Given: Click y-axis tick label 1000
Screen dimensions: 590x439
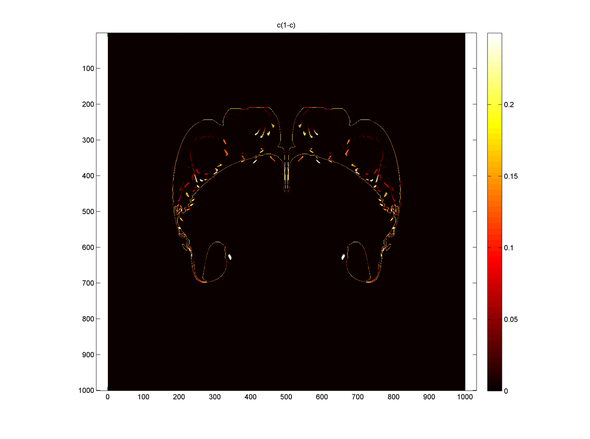Looking at the screenshot, I should pos(86,390).
